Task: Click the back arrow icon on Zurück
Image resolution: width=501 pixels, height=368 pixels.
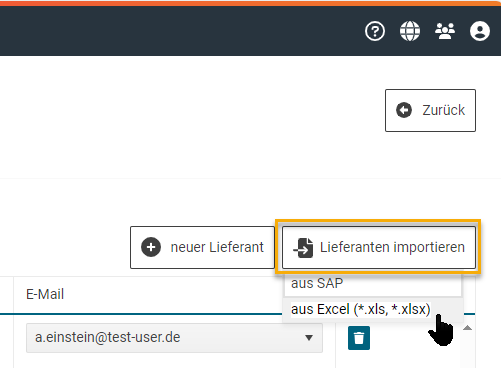Action: [x=404, y=110]
